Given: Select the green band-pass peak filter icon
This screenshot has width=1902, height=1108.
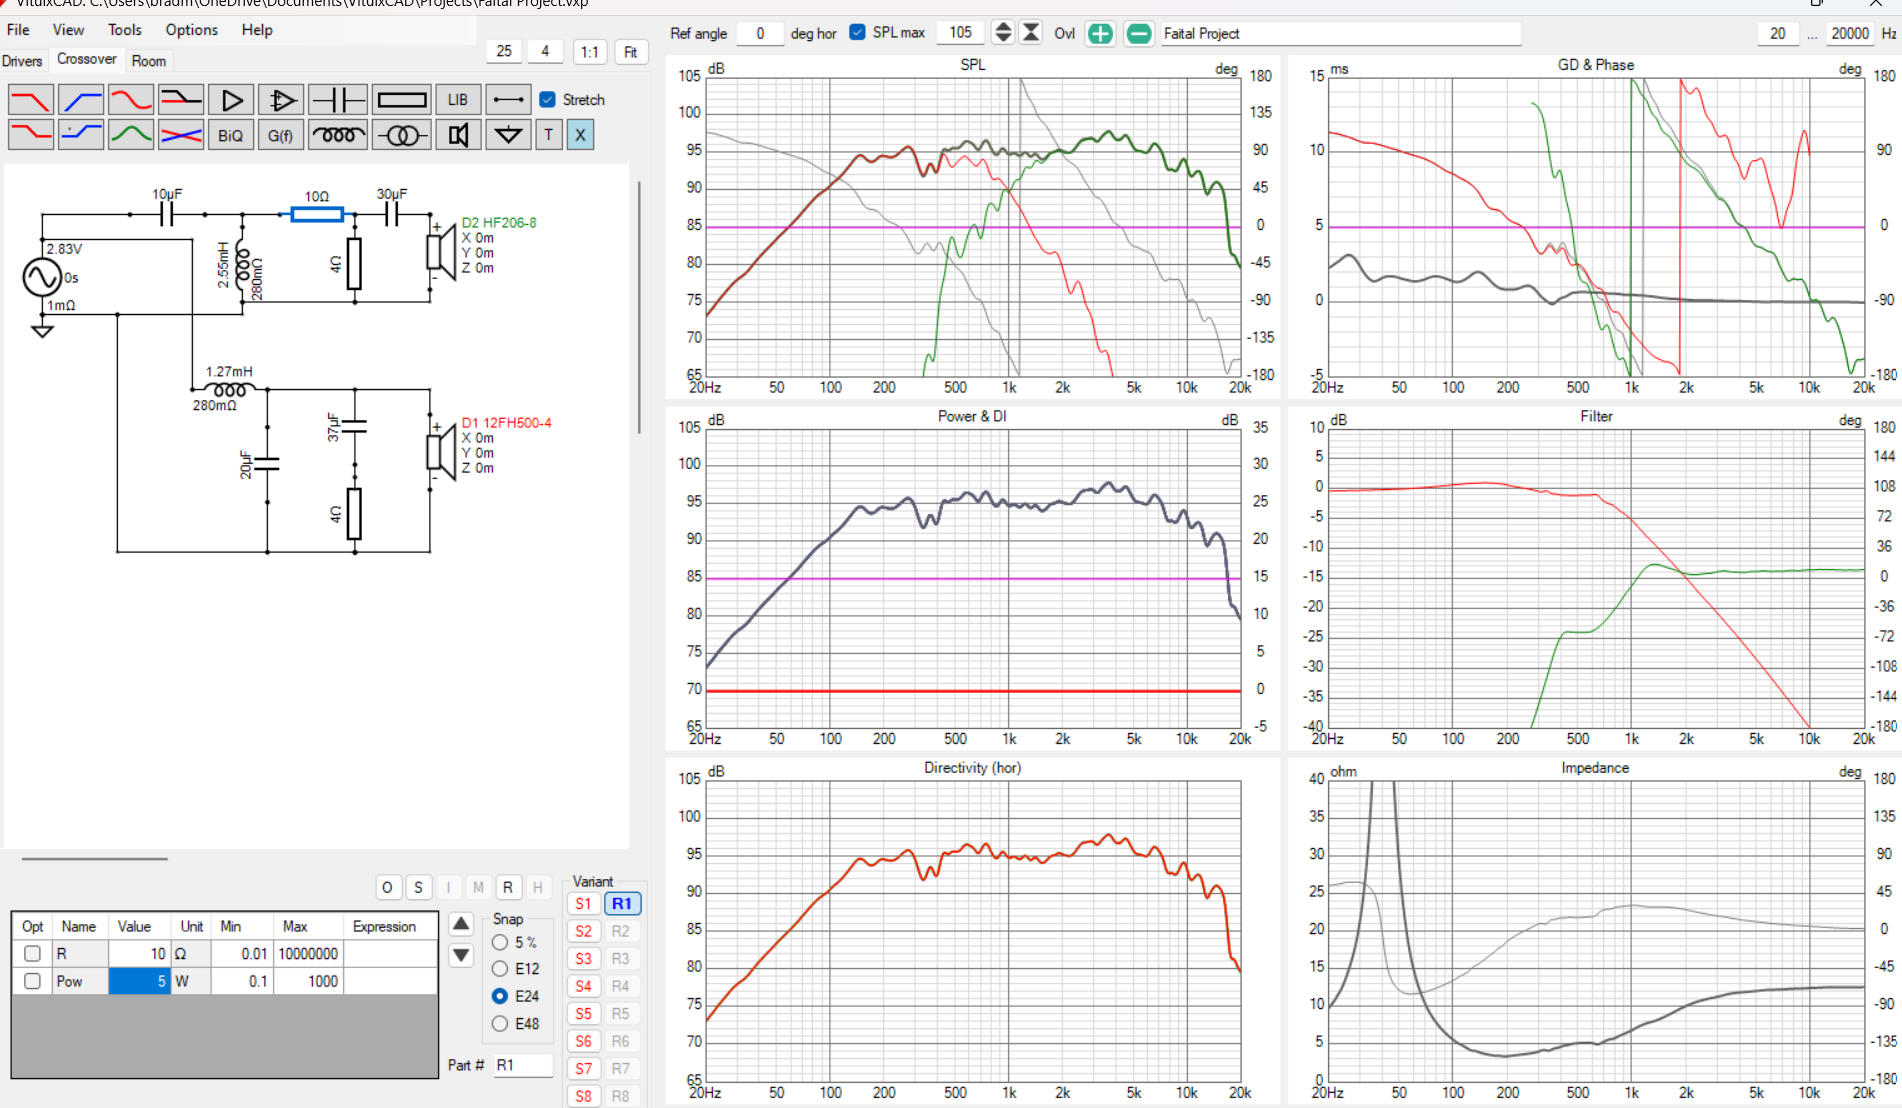Looking at the screenshot, I should pos(130,134).
